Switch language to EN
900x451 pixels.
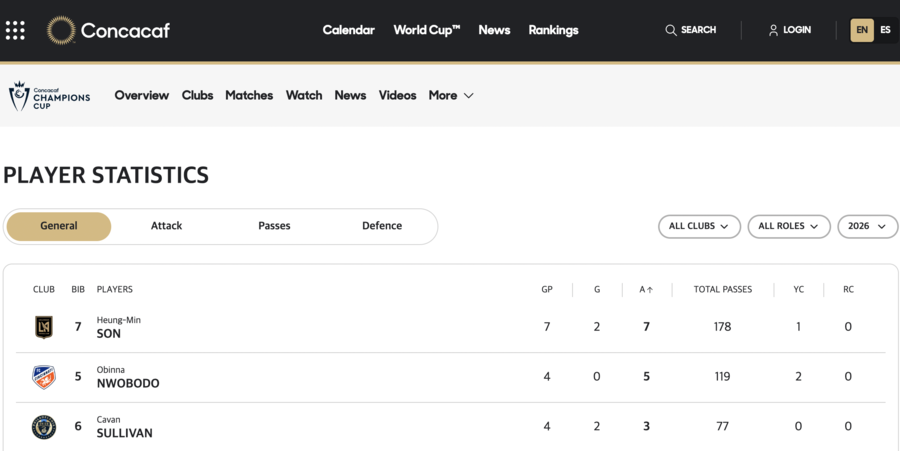pyautogui.click(x=862, y=30)
